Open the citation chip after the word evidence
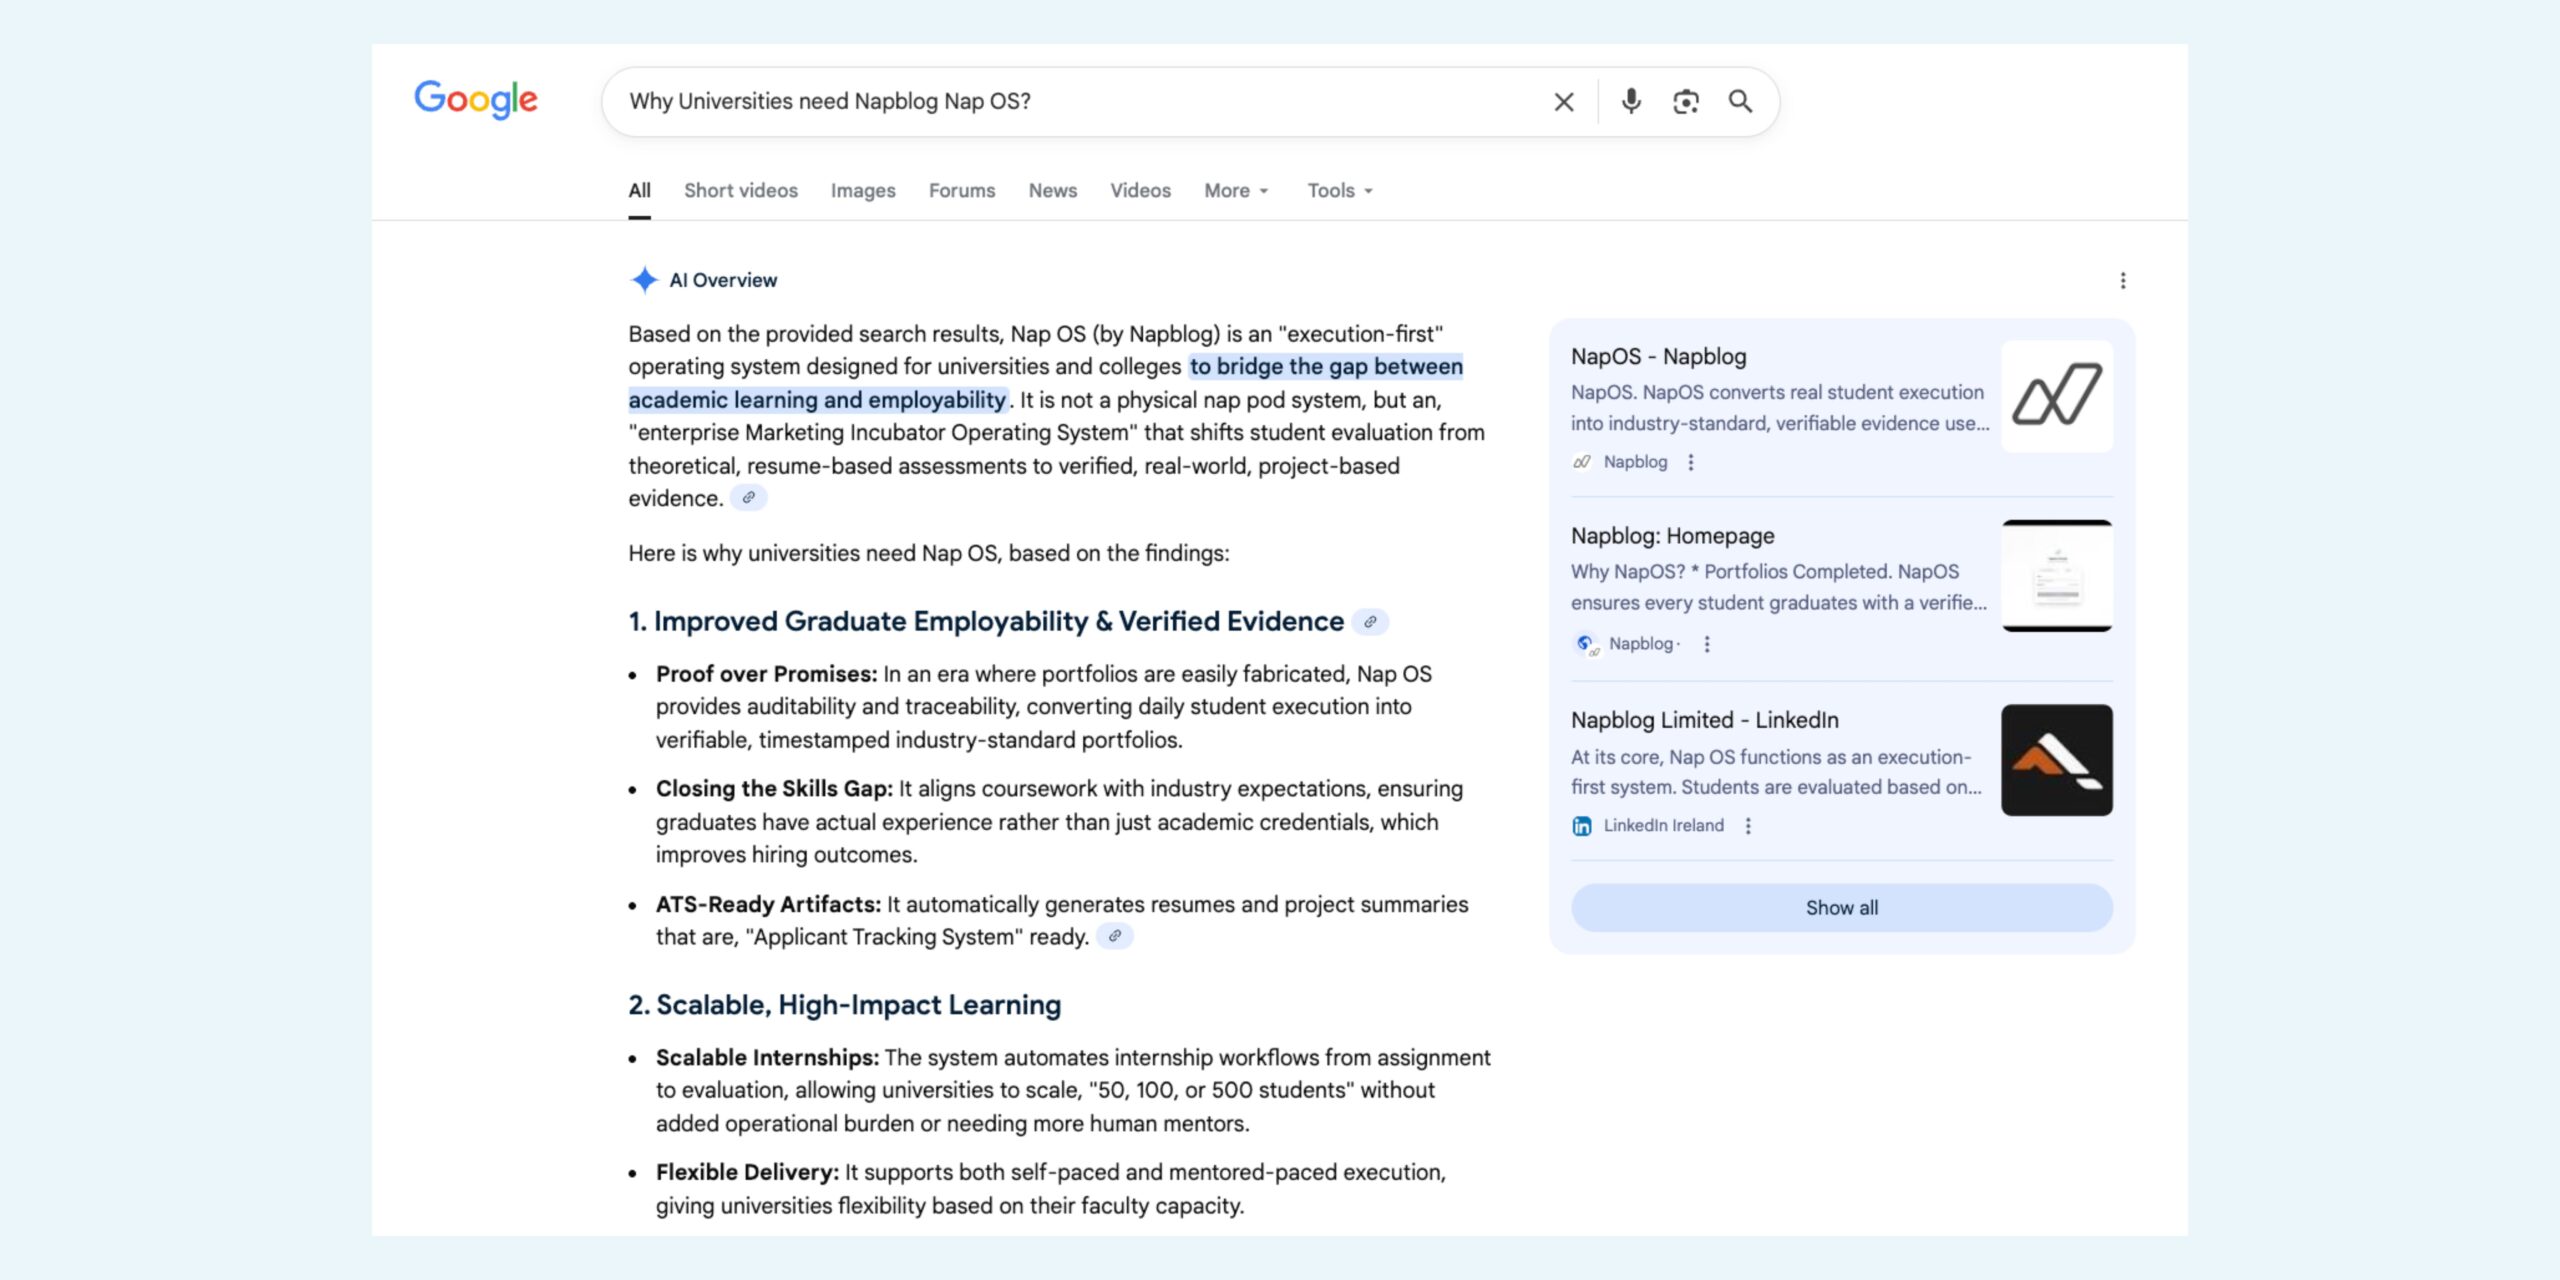The image size is (2560, 1280). click(x=749, y=496)
